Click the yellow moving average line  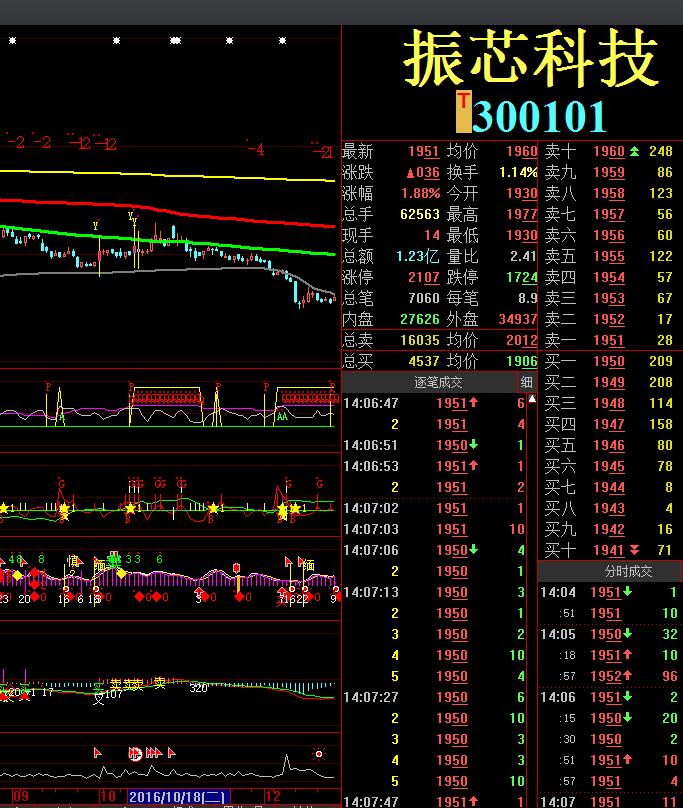(168, 175)
